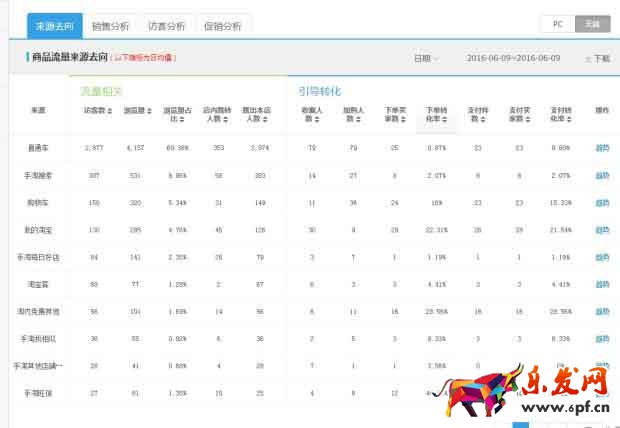The height and width of the screenshot is (428, 620).
Task: Open the 日期 dropdown
Action: point(426,58)
